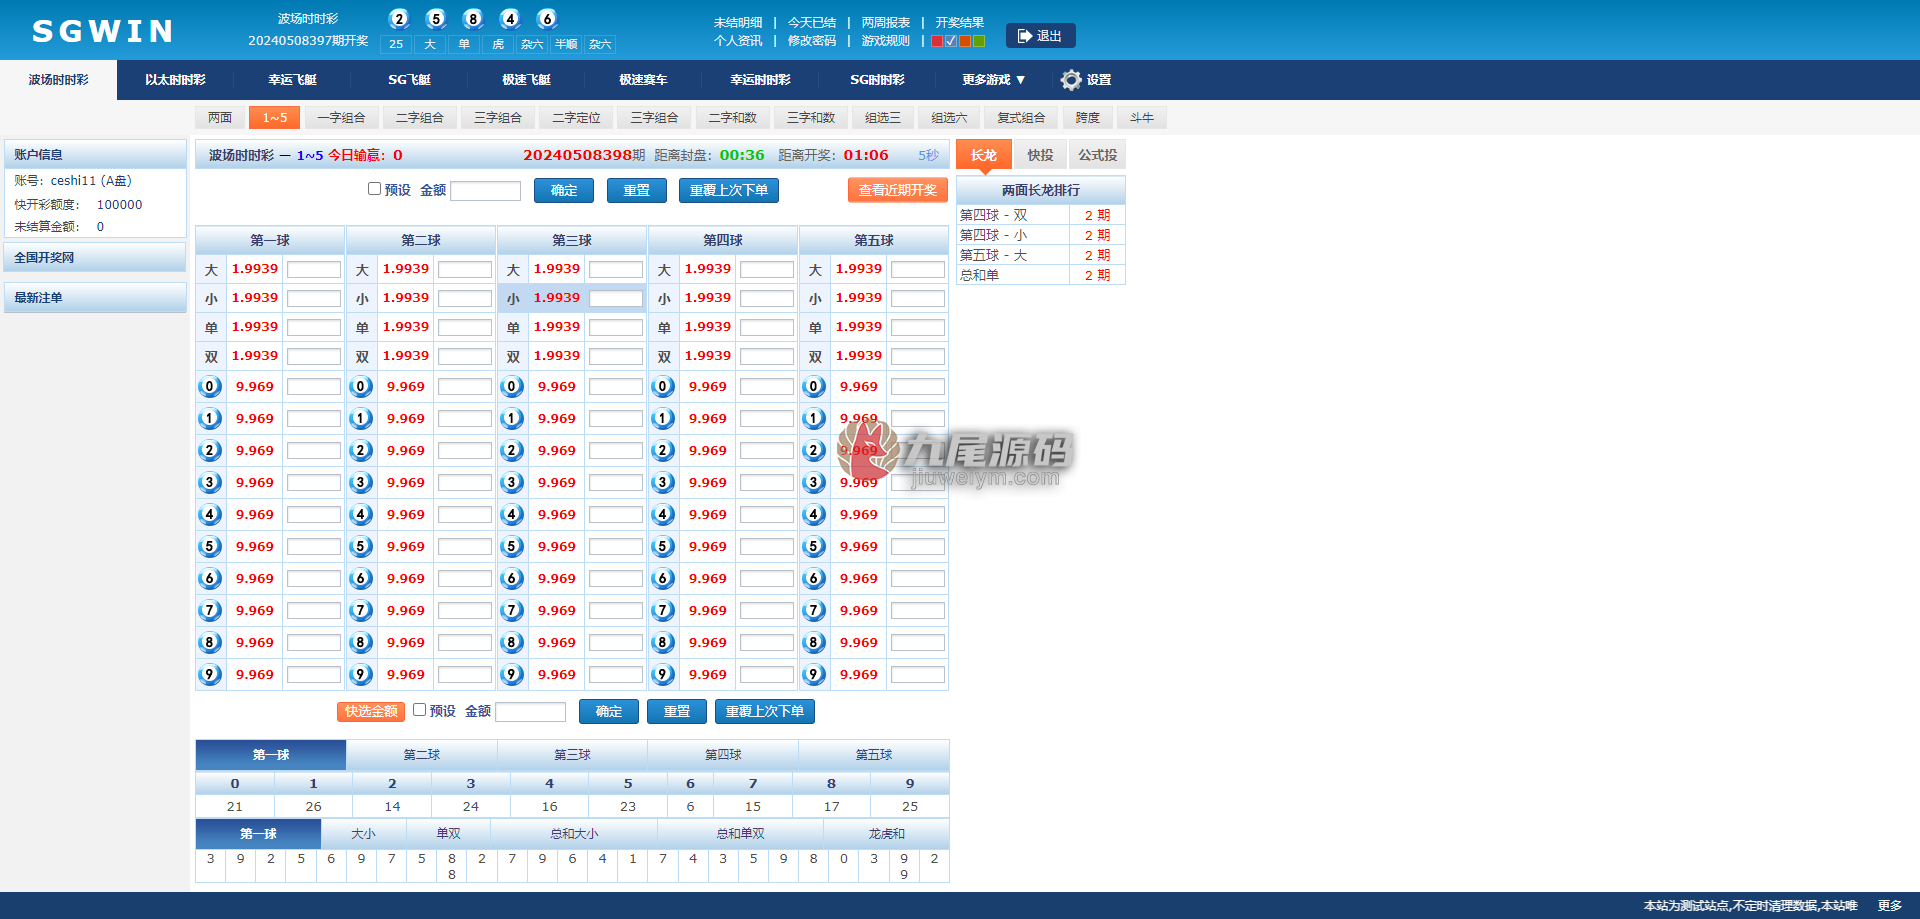
Task: Expand the 最新注单 sidebar section
Action: [95, 298]
